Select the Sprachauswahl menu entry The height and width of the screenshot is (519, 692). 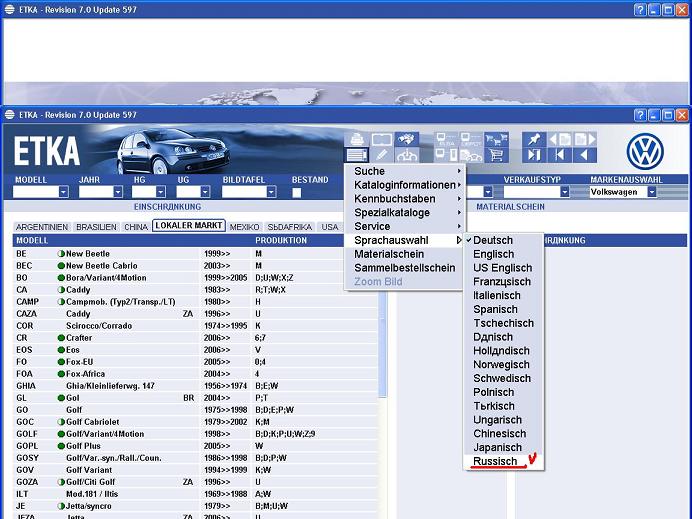coord(403,240)
